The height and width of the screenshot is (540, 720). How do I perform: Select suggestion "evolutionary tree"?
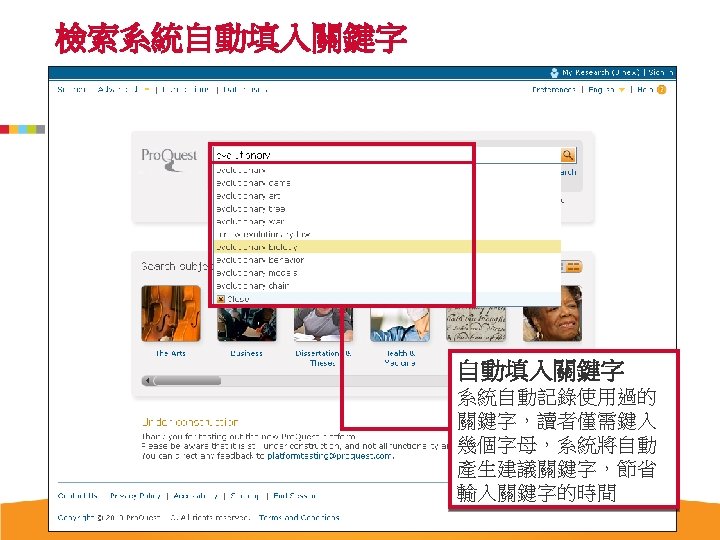click(387, 208)
